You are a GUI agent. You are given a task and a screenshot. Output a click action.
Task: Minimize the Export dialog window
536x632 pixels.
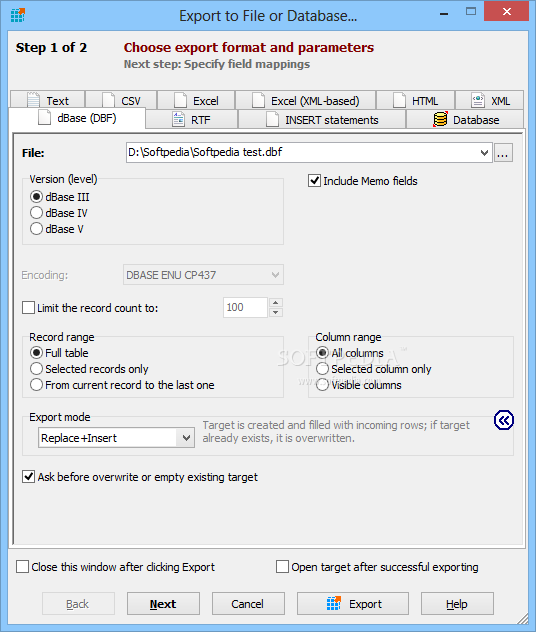[x=444, y=12]
